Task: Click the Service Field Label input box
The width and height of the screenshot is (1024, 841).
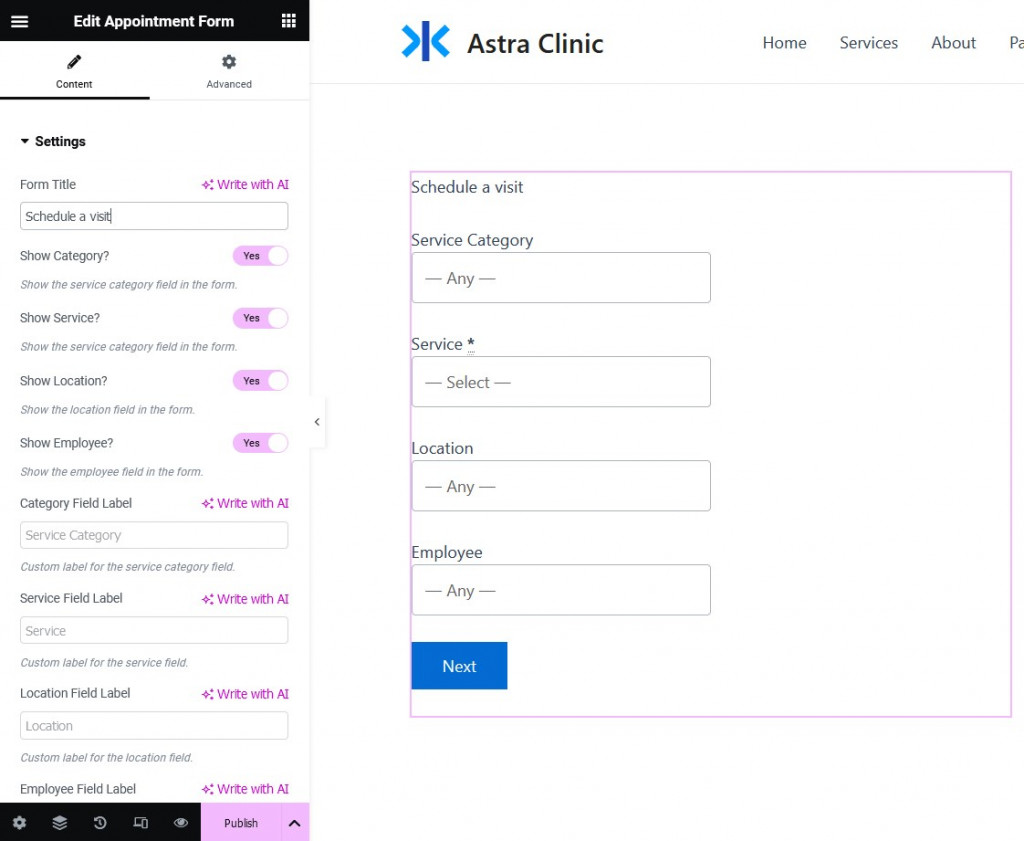Action: [x=154, y=630]
